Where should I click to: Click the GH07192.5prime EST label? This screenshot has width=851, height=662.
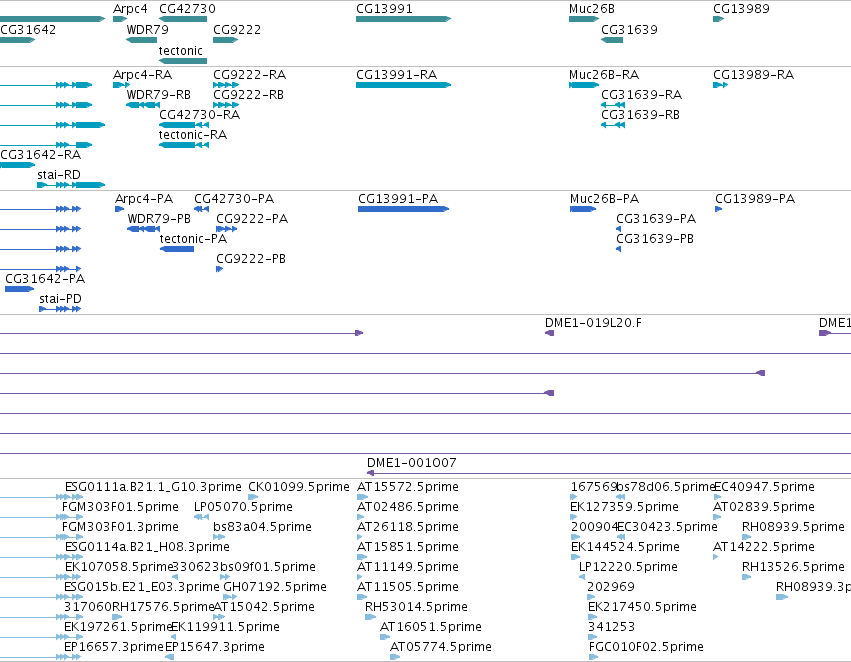pyautogui.click(x=275, y=588)
